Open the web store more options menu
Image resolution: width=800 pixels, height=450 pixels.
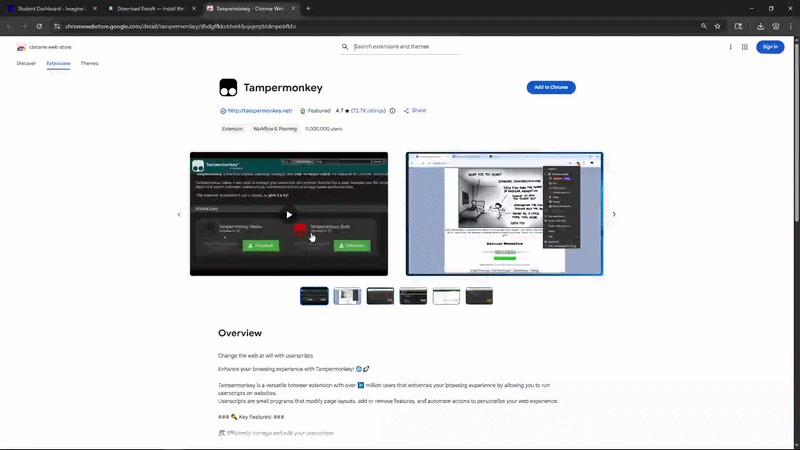click(x=730, y=47)
